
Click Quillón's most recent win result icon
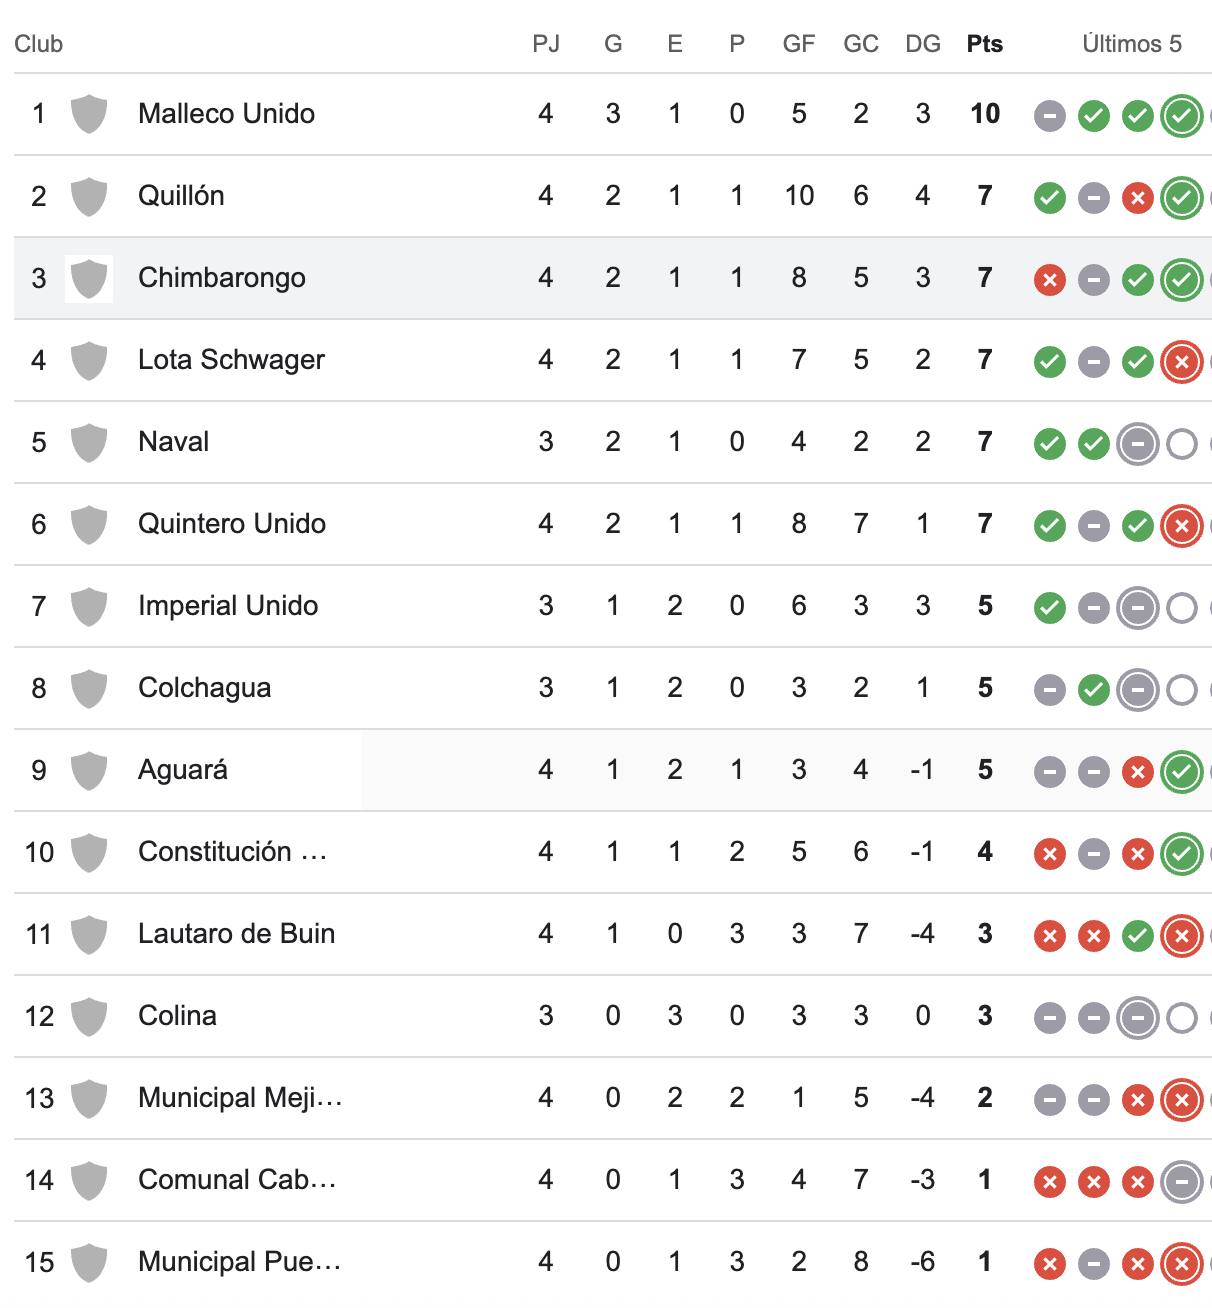pos(1181,198)
